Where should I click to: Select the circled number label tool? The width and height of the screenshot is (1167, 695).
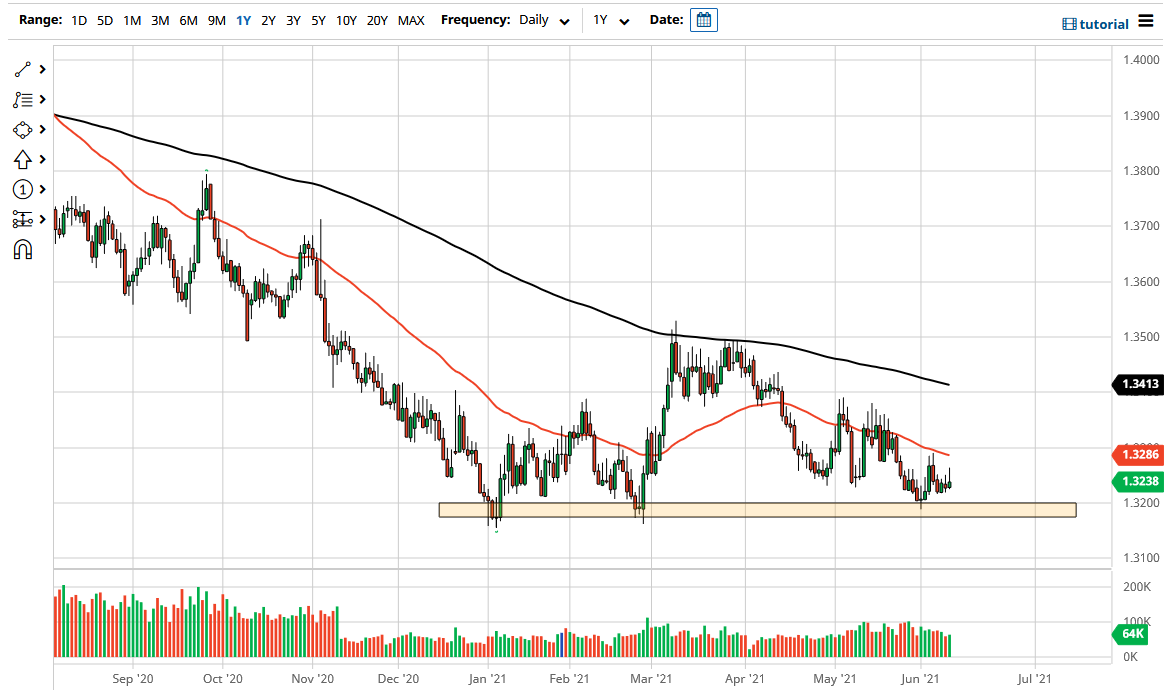tap(22, 190)
